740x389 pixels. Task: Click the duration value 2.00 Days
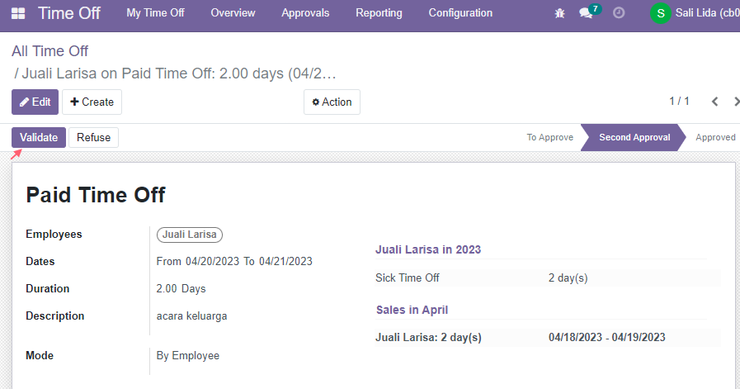point(181,288)
